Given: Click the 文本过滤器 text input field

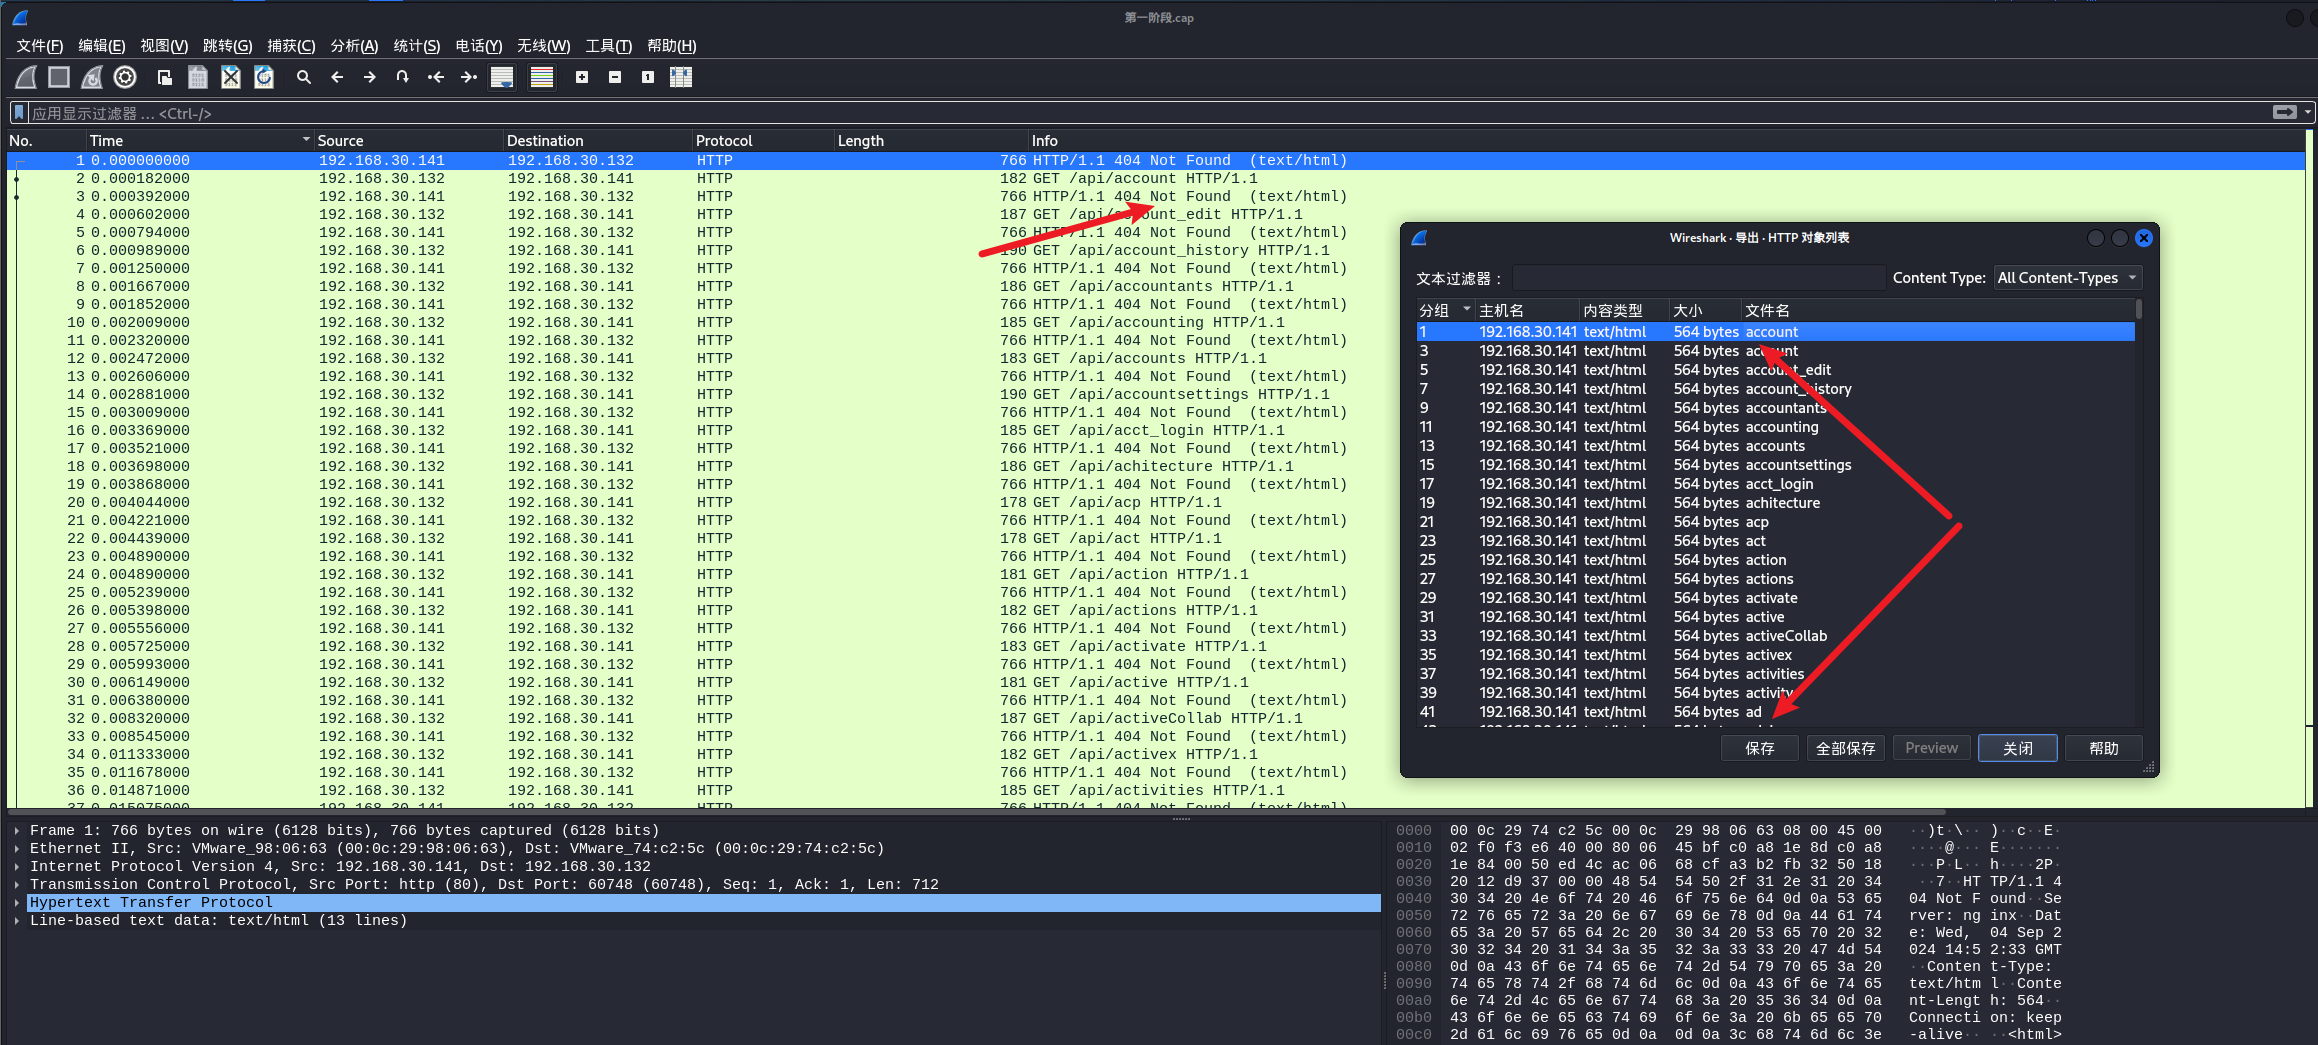Looking at the screenshot, I should (1697, 278).
